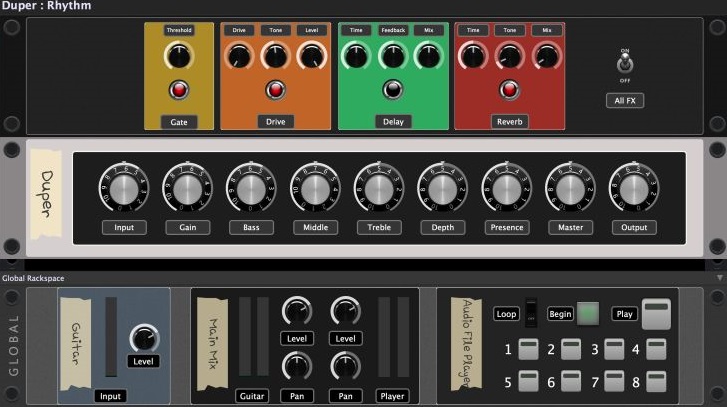
Task: Click the amp Treble knob
Action: pyautogui.click(x=379, y=188)
